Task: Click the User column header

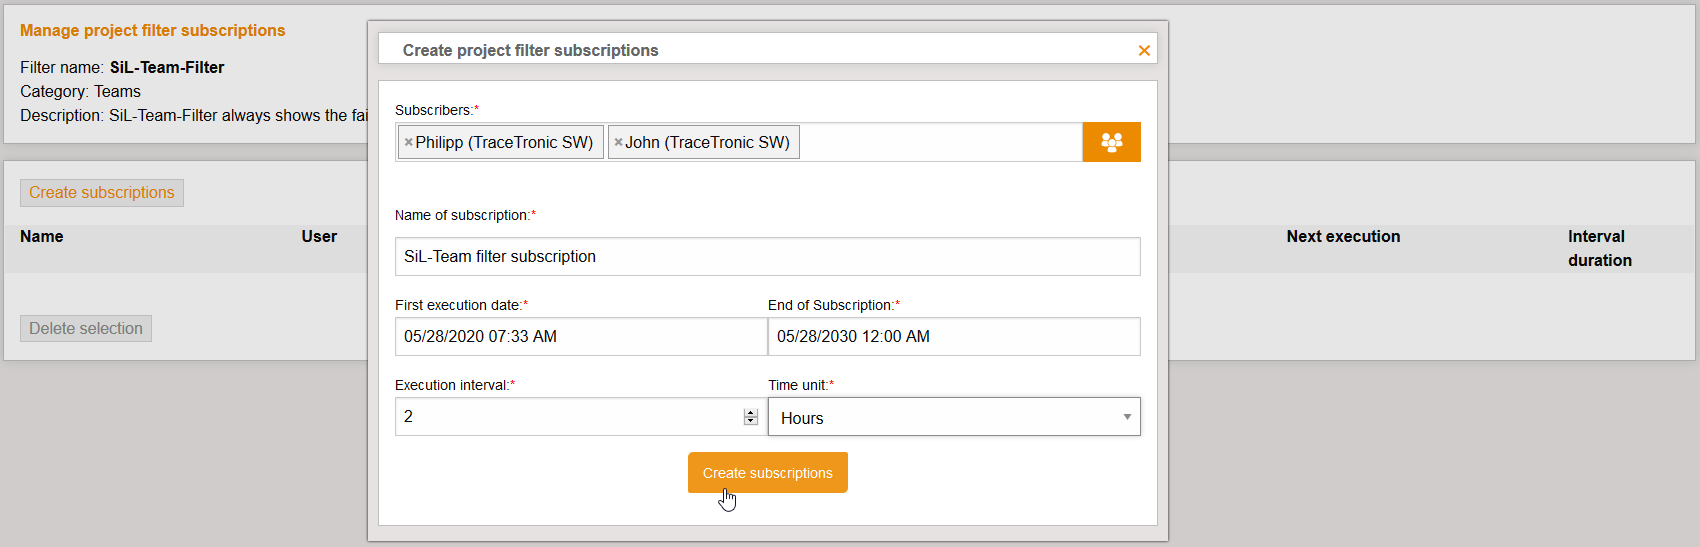Action: coord(319,237)
